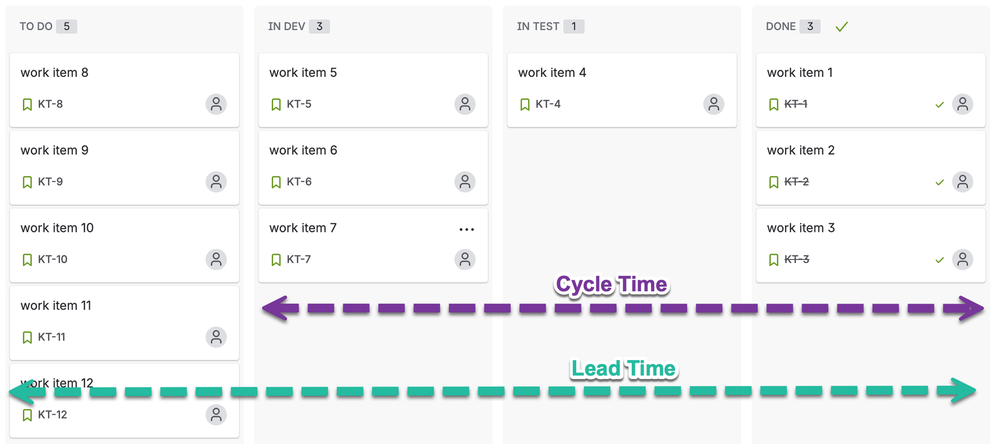The height and width of the screenshot is (444, 998).
Task: Click assignee avatar on work item 10
Action: pyautogui.click(x=216, y=259)
